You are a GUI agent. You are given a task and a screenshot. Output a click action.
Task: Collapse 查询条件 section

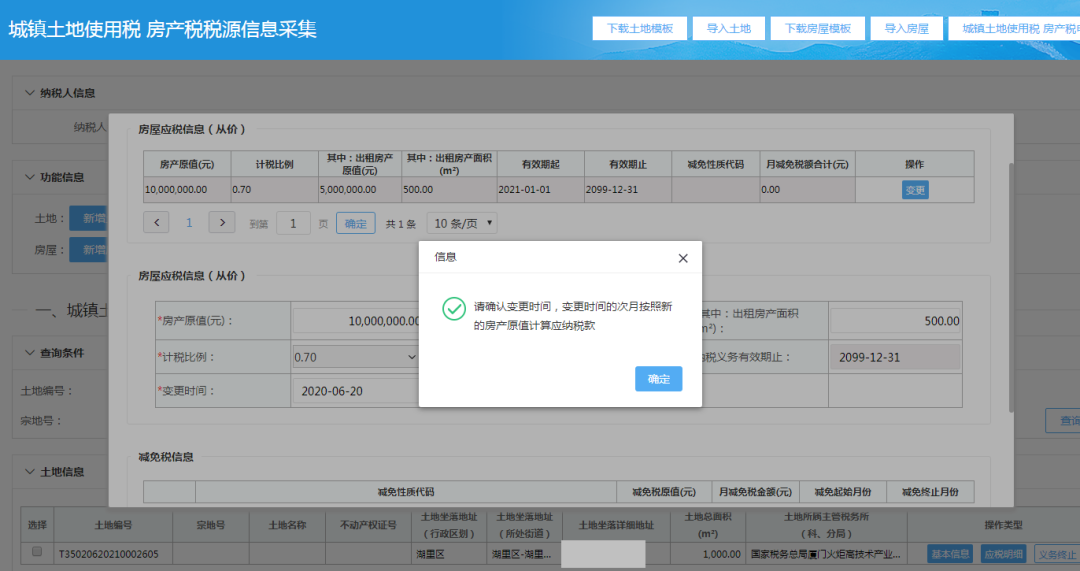click(30, 353)
